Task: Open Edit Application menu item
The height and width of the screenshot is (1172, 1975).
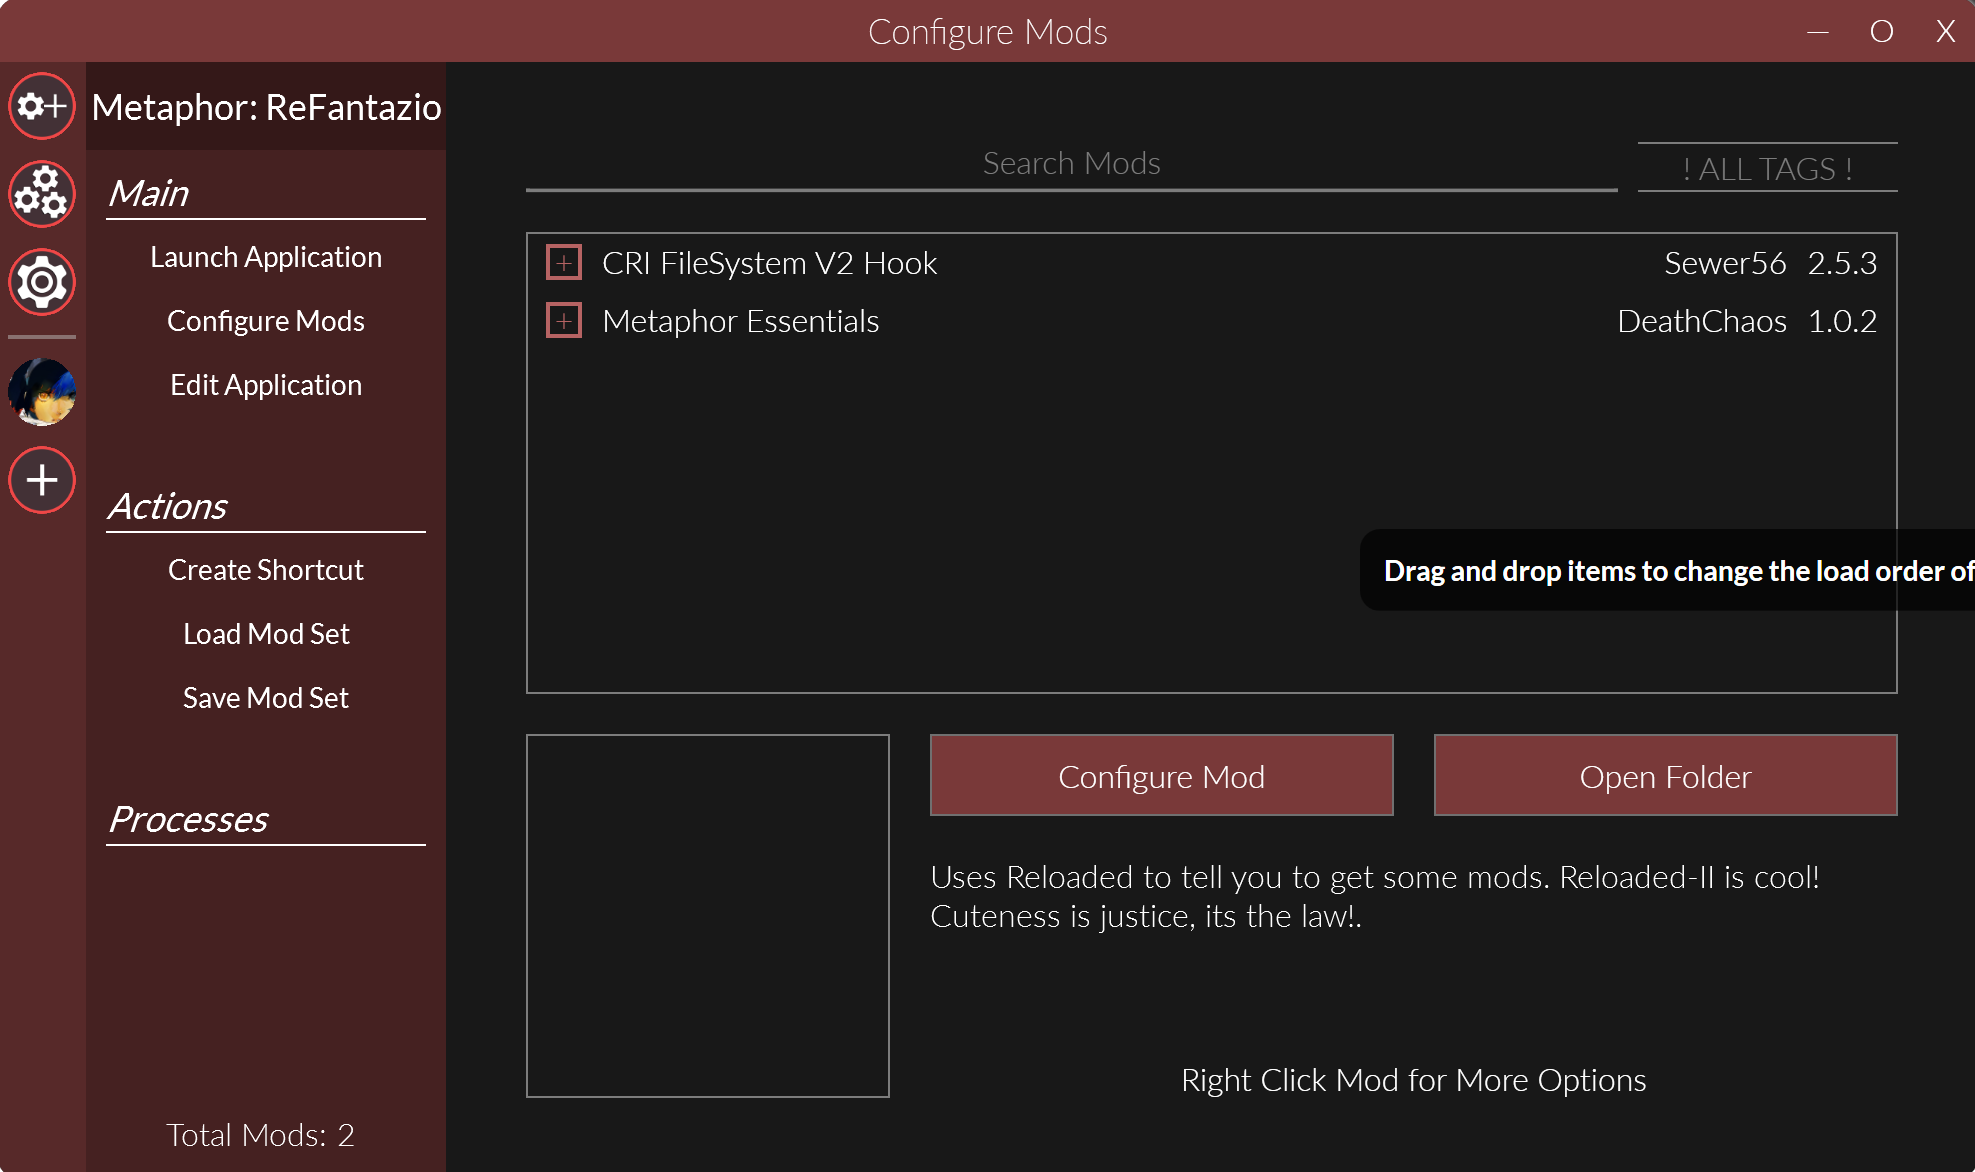Action: click(x=266, y=385)
